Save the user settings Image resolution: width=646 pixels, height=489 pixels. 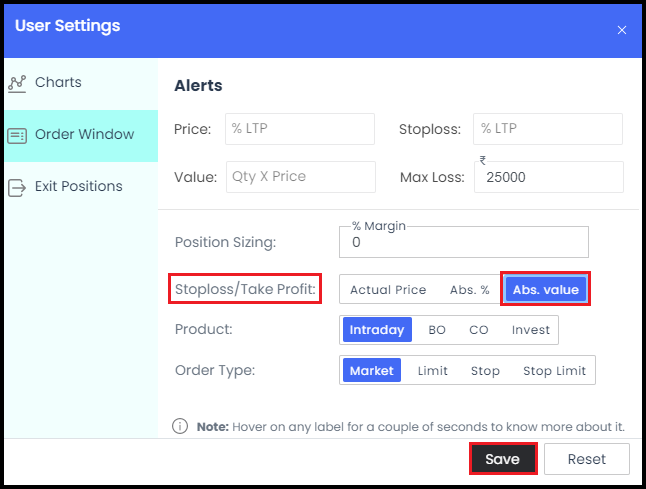point(503,459)
